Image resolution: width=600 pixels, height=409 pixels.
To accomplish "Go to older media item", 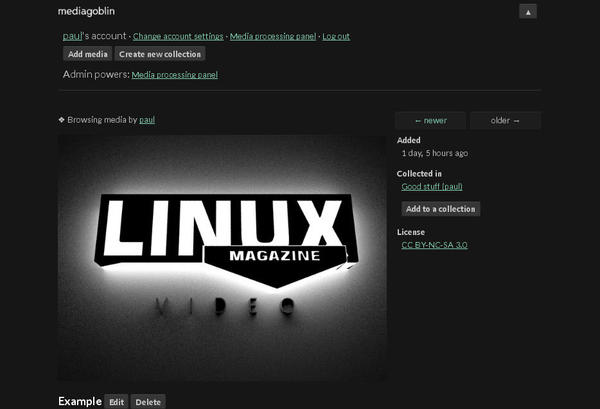I will click(x=505, y=121).
